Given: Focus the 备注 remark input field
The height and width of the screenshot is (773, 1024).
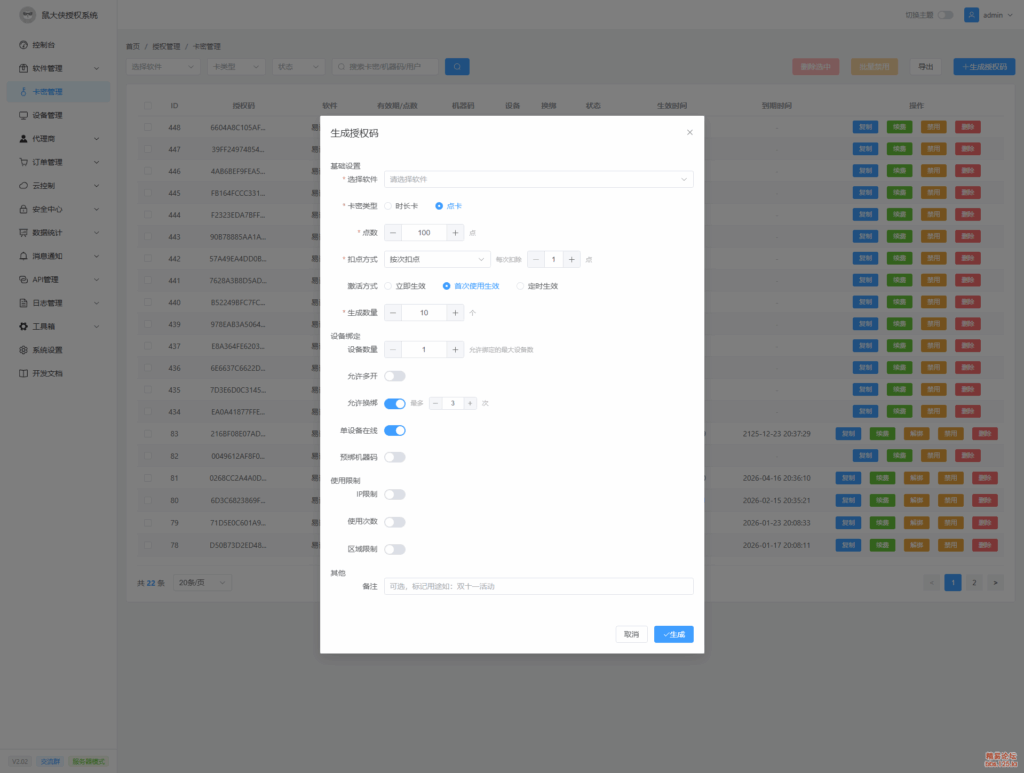Looking at the screenshot, I should tap(538, 586).
